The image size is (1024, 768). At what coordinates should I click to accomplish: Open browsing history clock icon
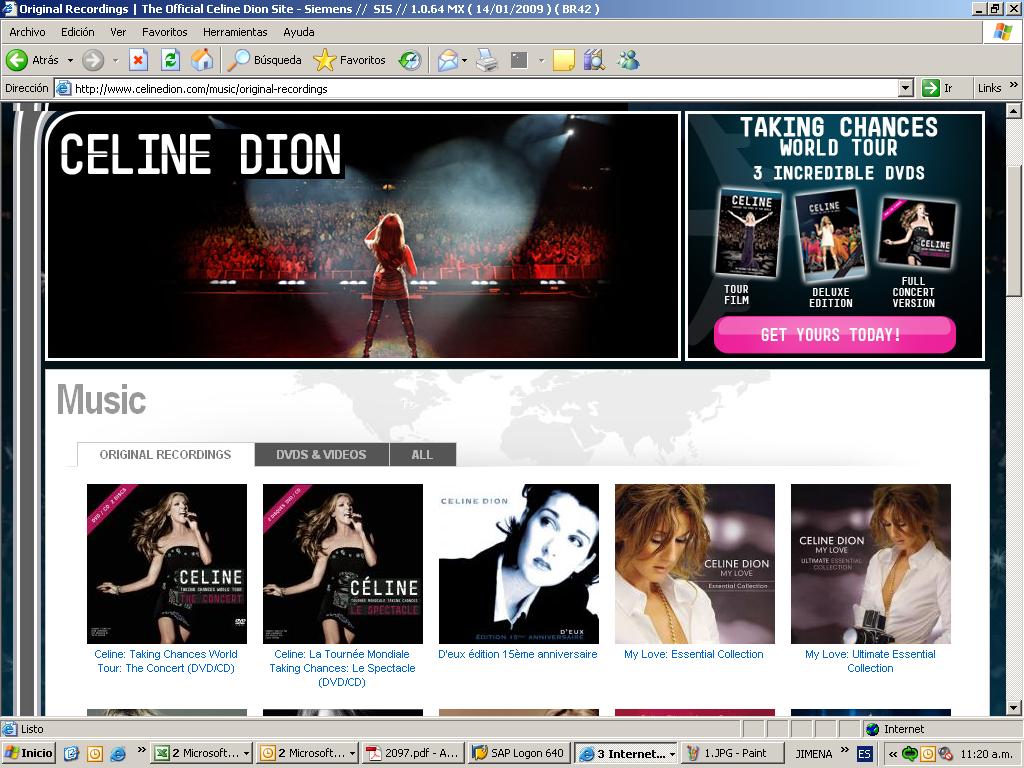(x=410, y=60)
